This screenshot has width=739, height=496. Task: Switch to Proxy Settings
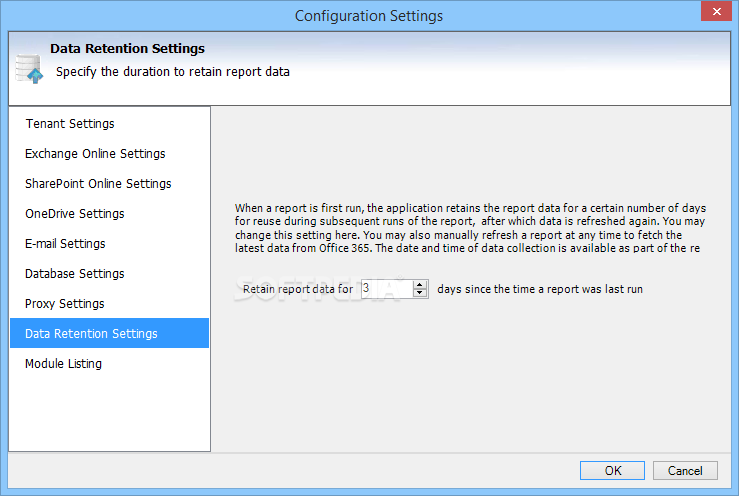[x=65, y=304]
